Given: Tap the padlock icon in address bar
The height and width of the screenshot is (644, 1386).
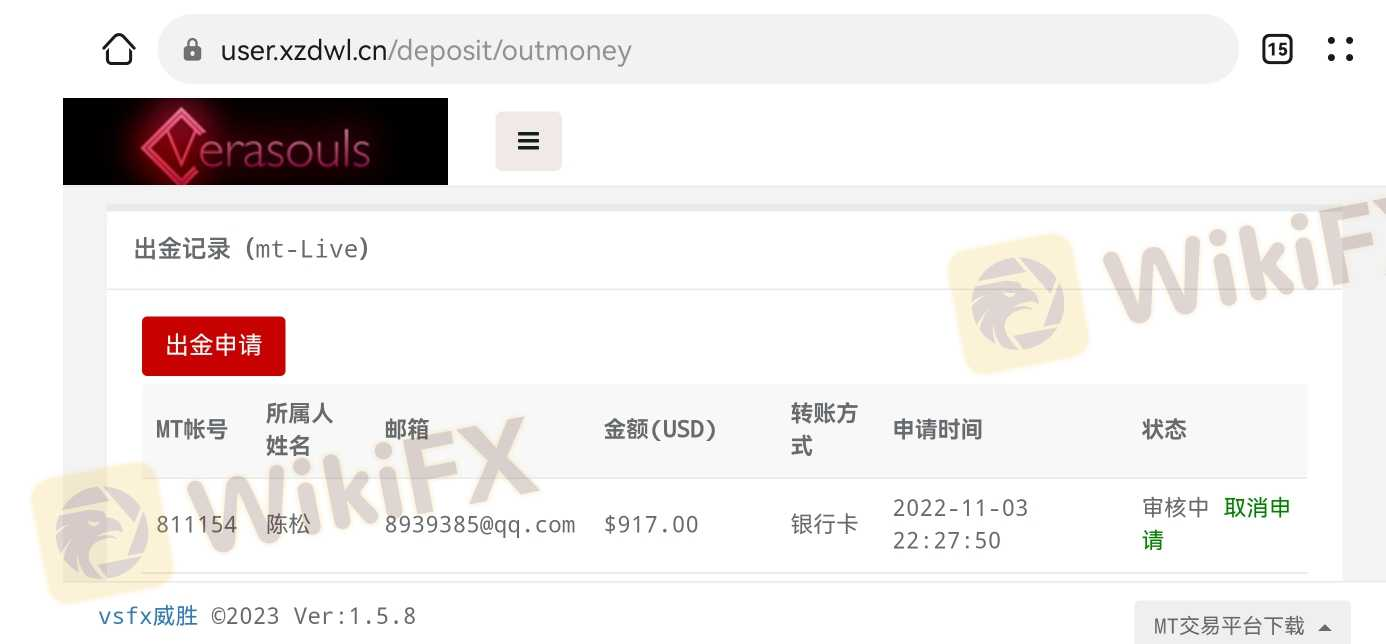Looking at the screenshot, I should point(193,50).
